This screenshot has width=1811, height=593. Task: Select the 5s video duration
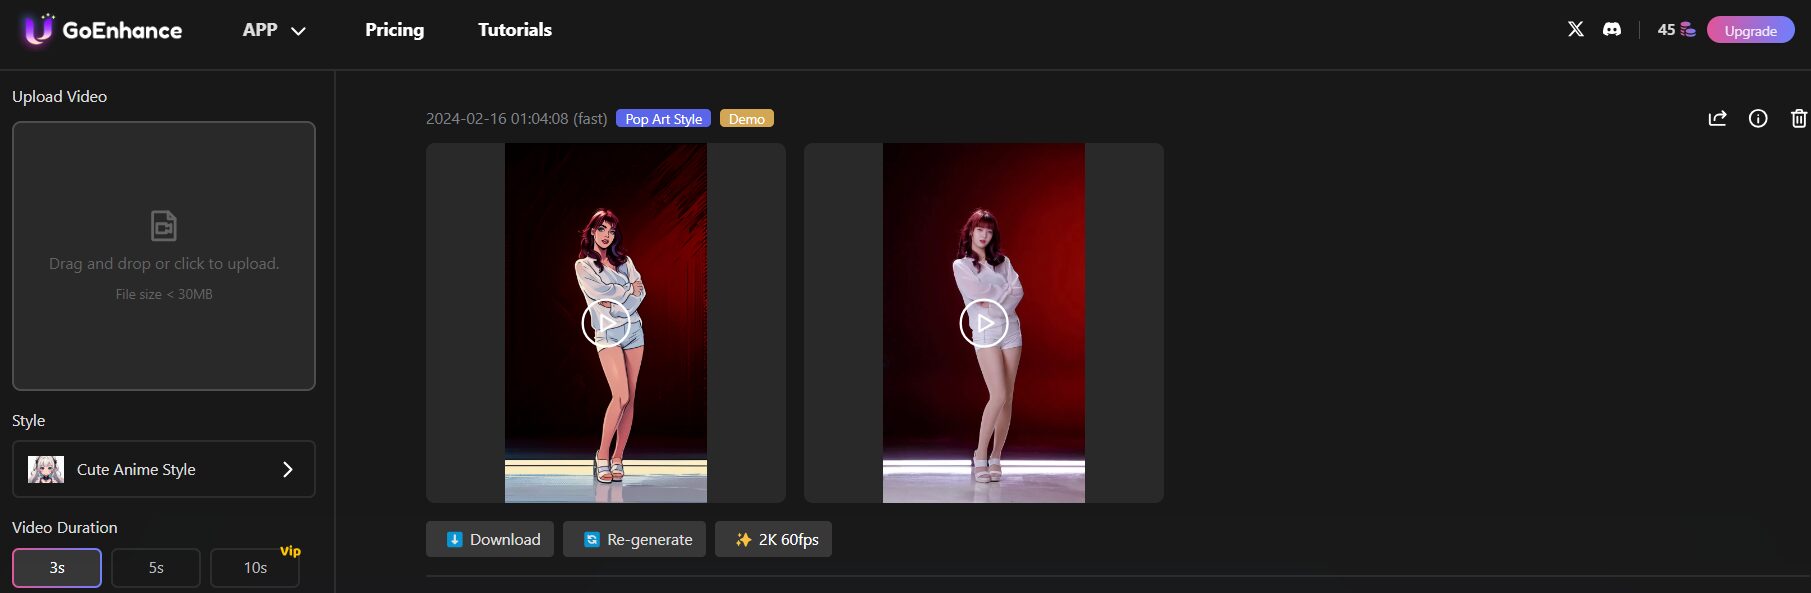click(156, 568)
